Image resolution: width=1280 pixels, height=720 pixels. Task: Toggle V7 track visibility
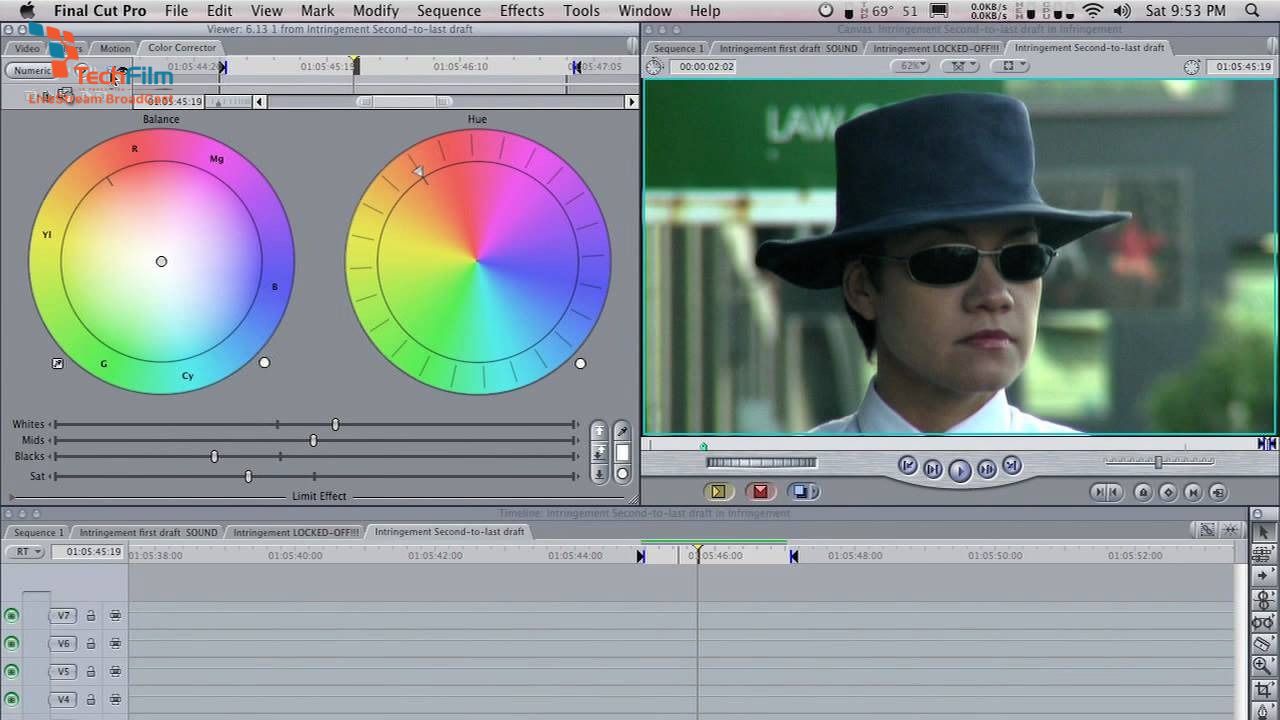click(x=12, y=616)
